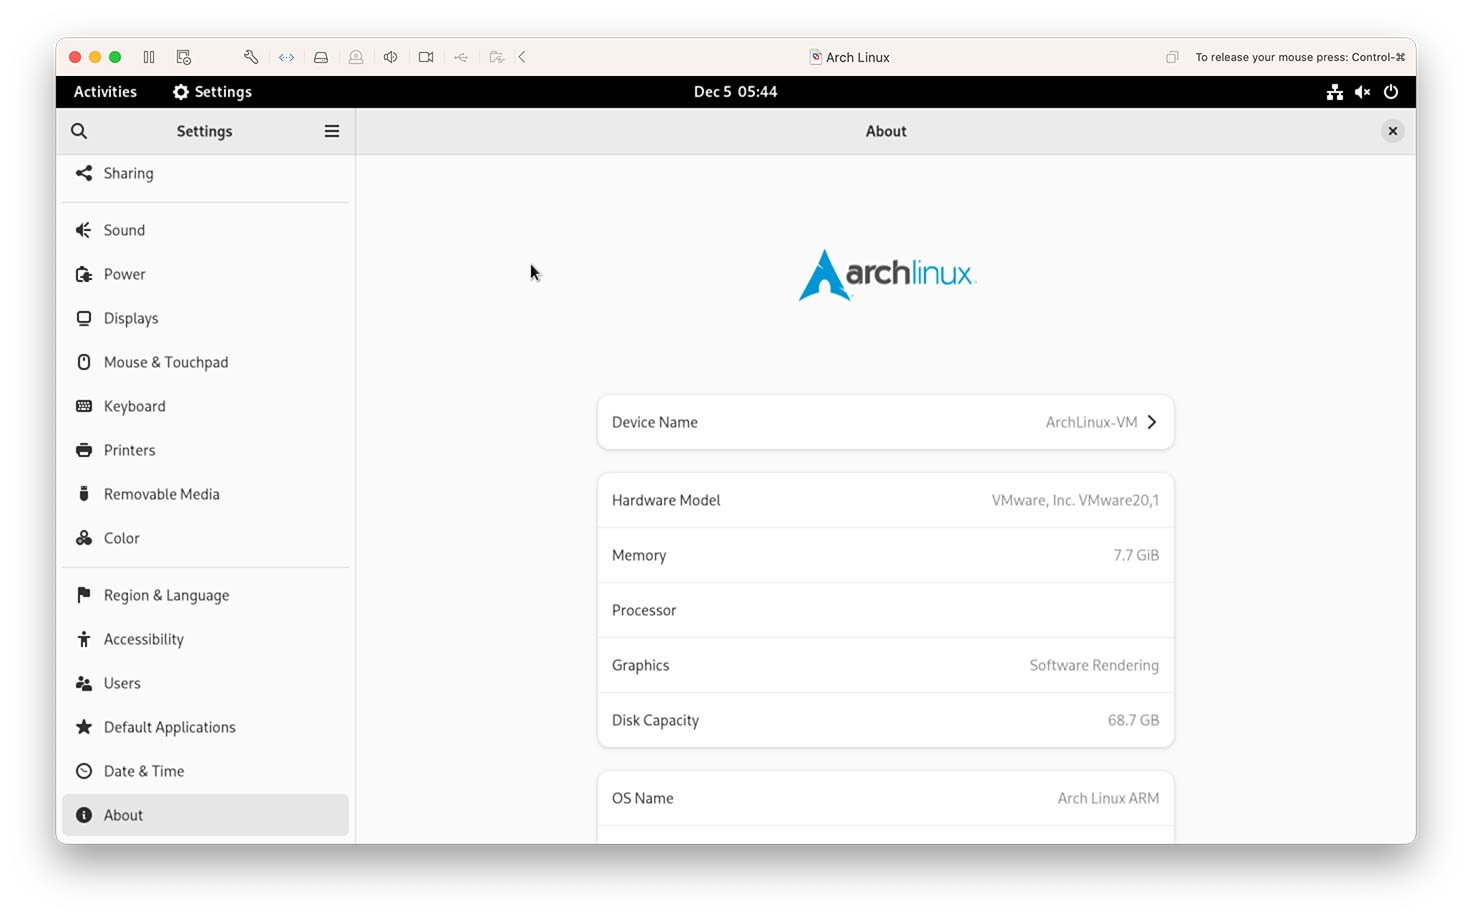
Task: Click the Hardware Model row
Action: [x=886, y=500]
